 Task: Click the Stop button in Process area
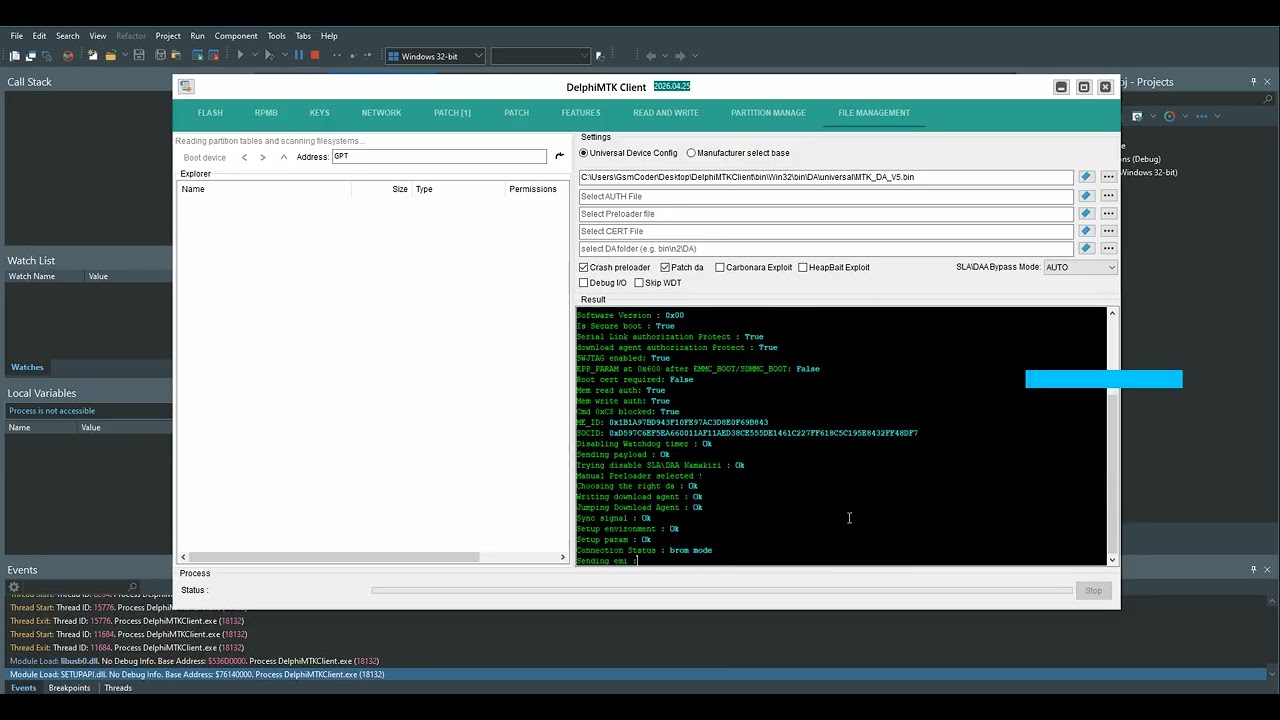pos(1093,591)
